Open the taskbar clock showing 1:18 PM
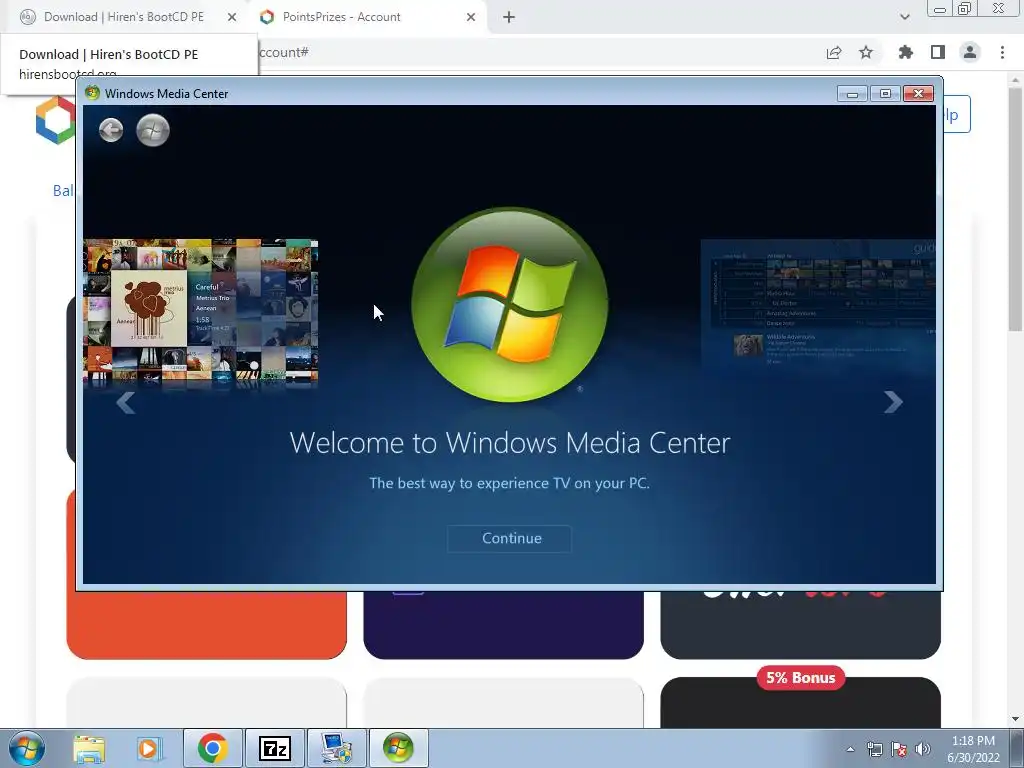 point(973,749)
